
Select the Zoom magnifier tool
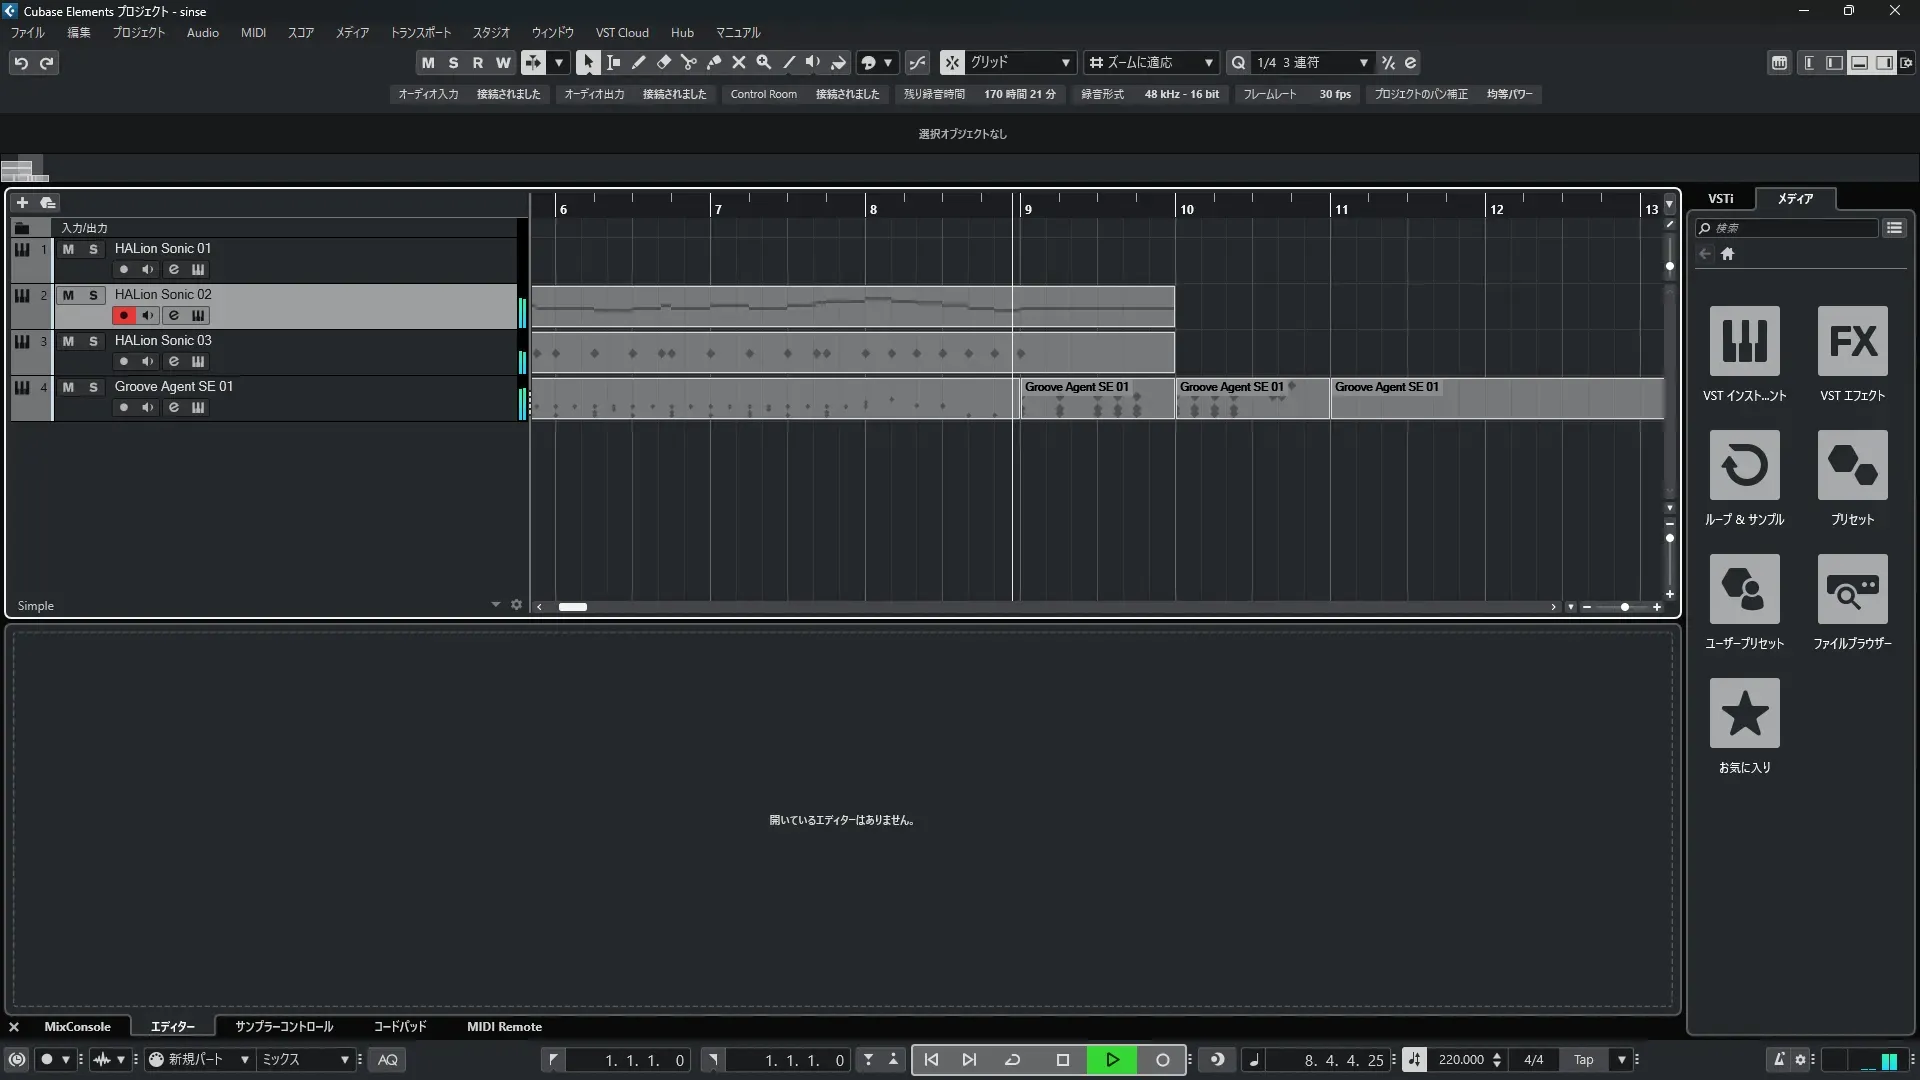[x=764, y=62]
